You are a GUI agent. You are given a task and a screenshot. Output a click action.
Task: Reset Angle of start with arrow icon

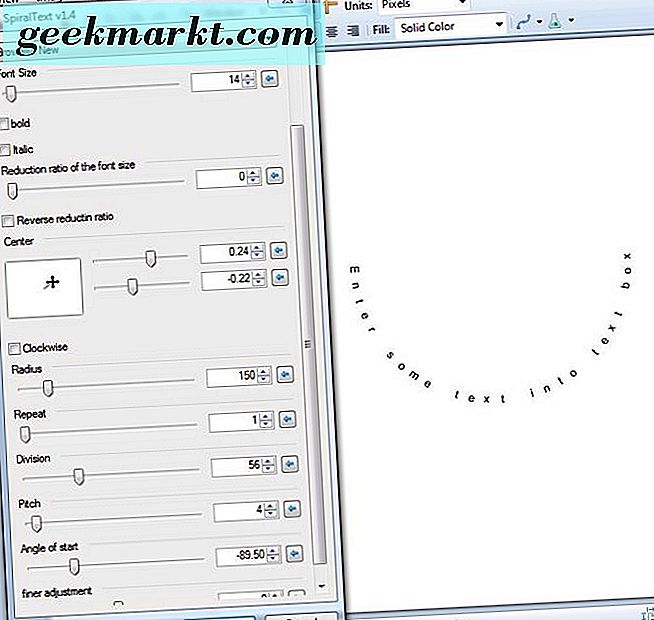(292, 556)
